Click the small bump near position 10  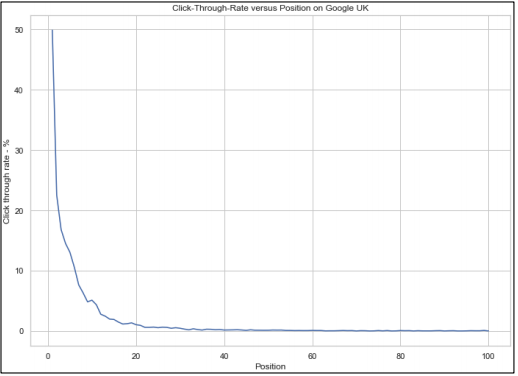point(92,300)
